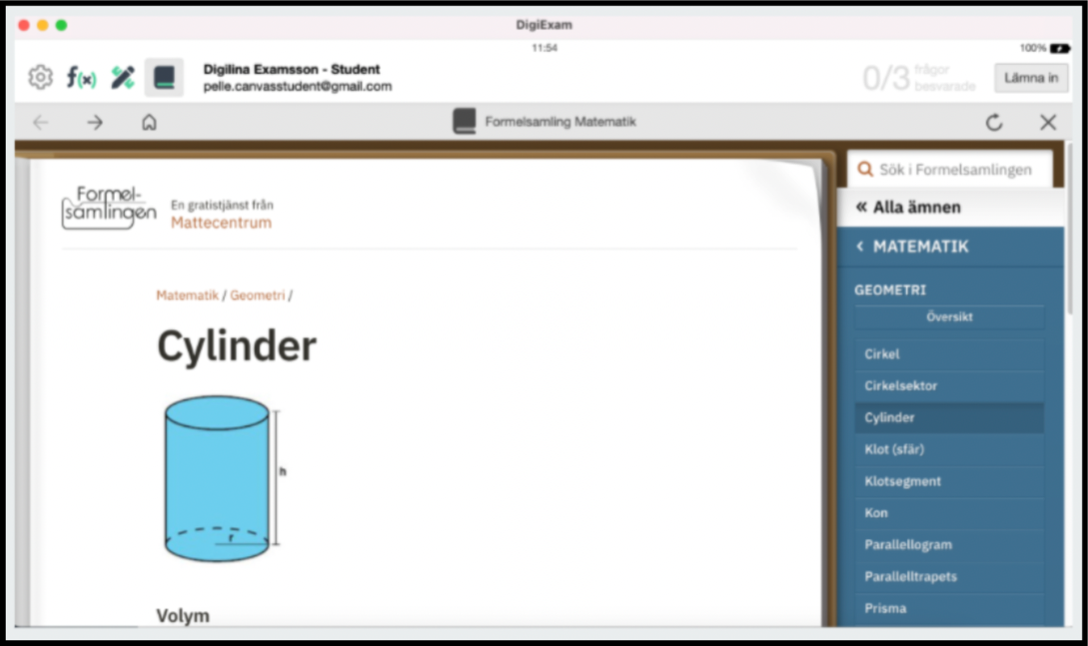The height and width of the screenshot is (646, 1088).
Task: Open the Översikt item
Action: click(x=949, y=317)
